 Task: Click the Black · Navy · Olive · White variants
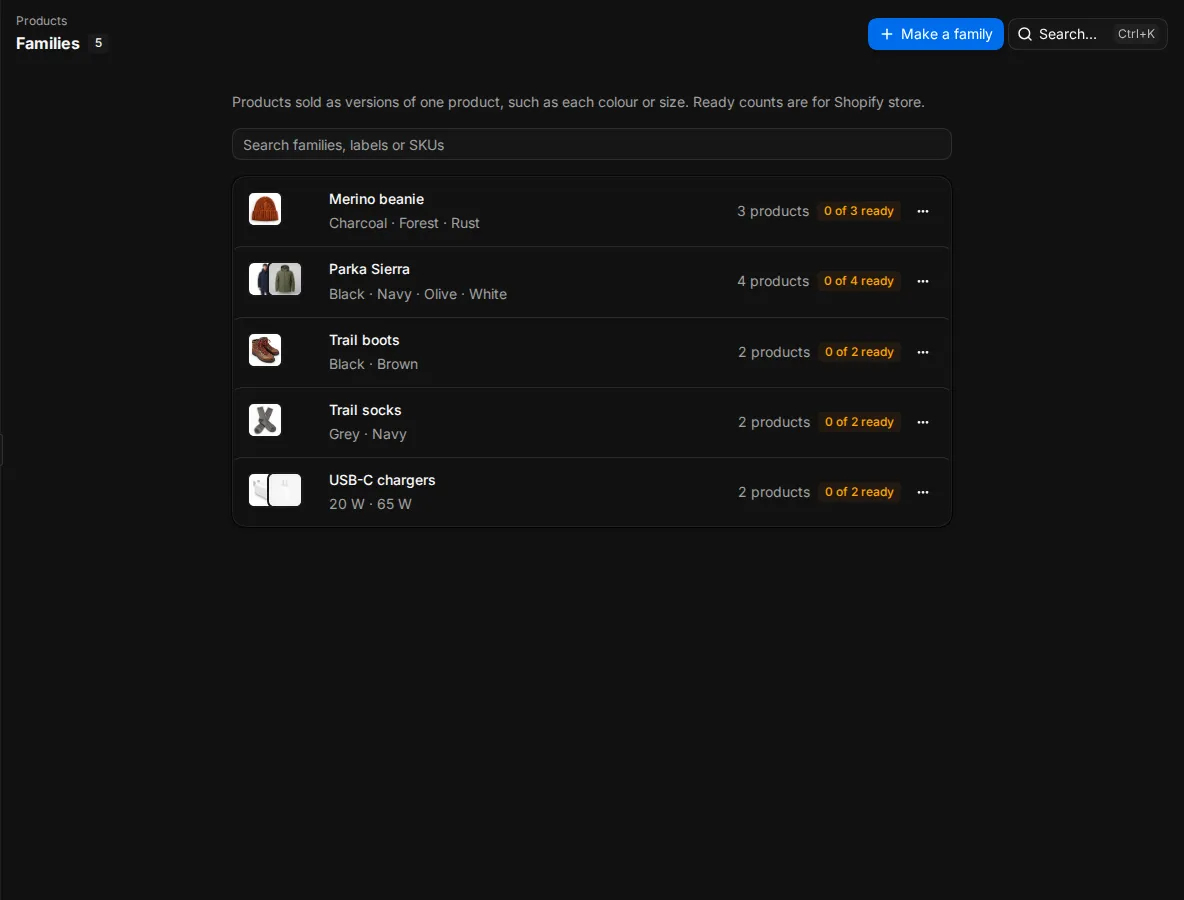point(418,294)
